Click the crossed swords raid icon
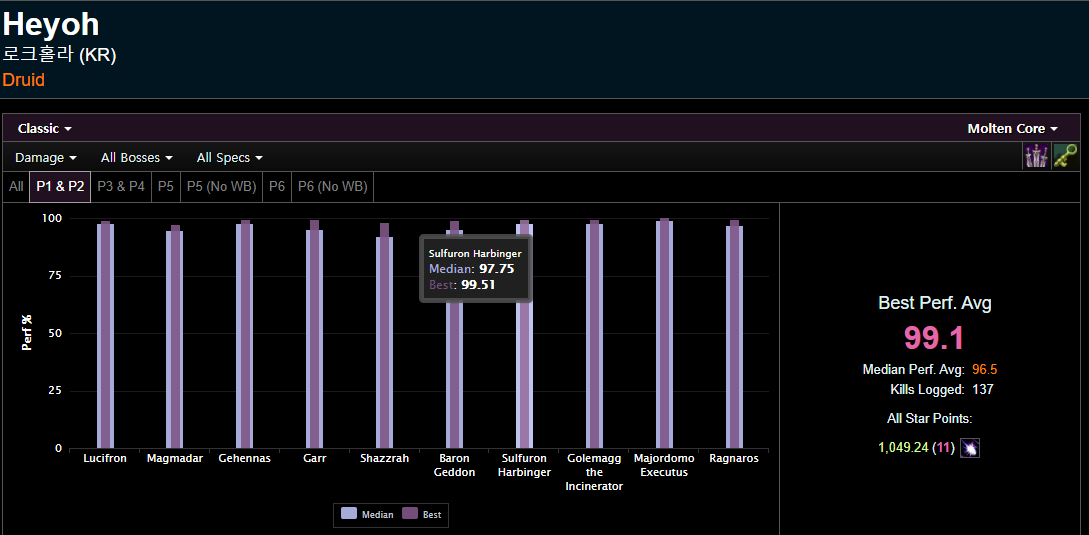This screenshot has height=535, width=1089. point(1036,156)
